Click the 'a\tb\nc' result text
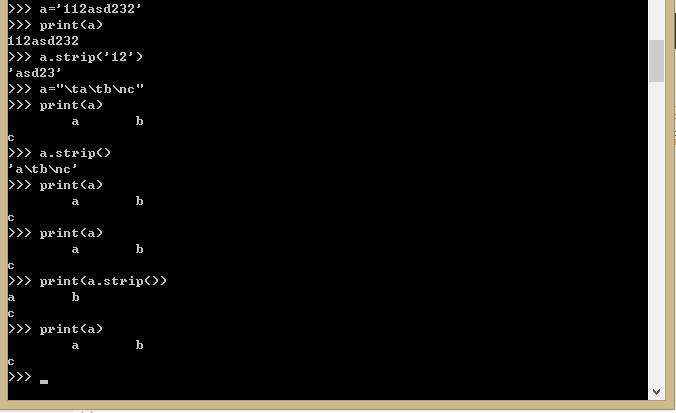This screenshot has width=676, height=413. coord(43,169)
